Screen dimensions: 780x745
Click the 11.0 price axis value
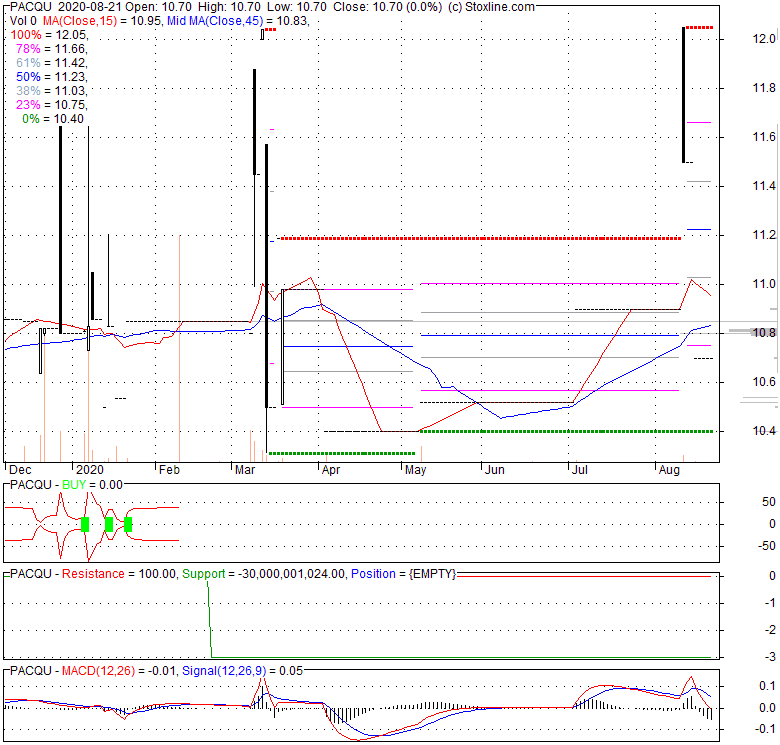tap(764, 284)
